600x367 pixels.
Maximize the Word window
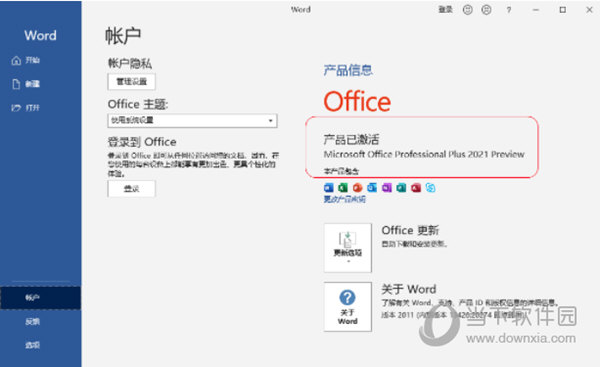pyautogui.click(x=562, y=10)
